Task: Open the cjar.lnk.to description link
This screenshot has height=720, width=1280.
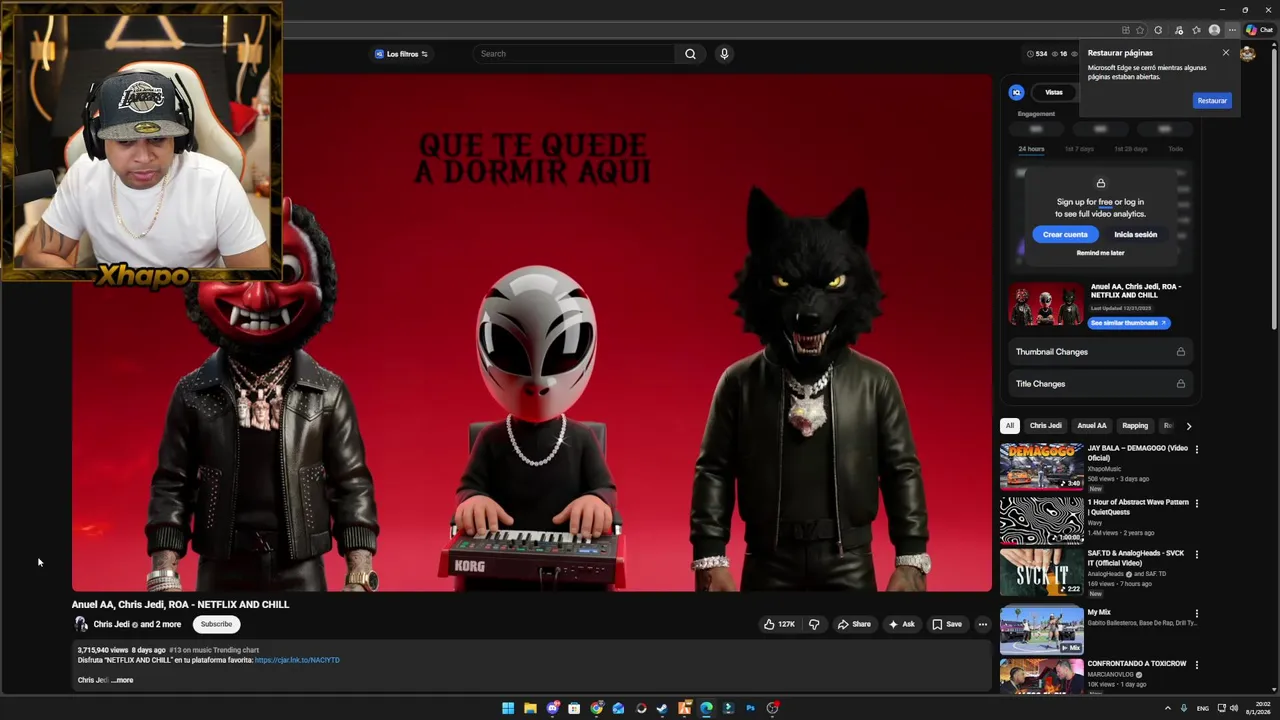Action: (297, 660)
